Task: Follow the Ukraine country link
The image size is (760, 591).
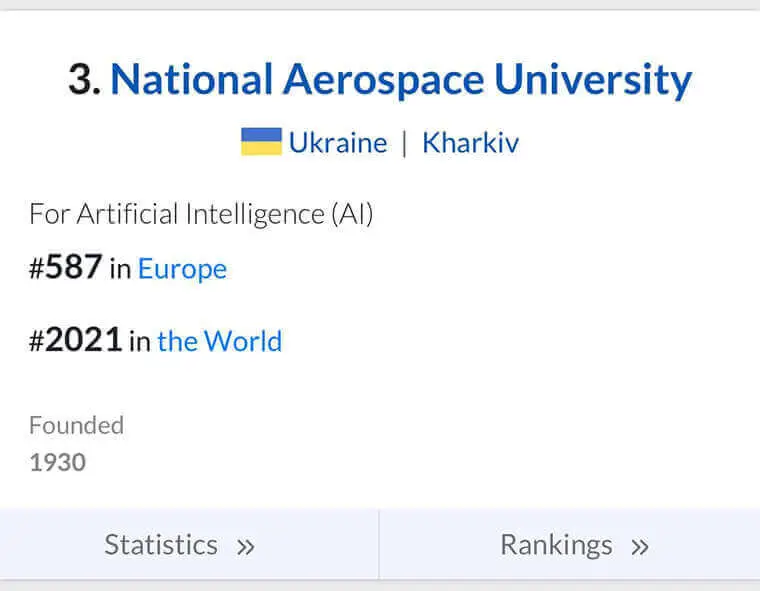Action: 337,143
